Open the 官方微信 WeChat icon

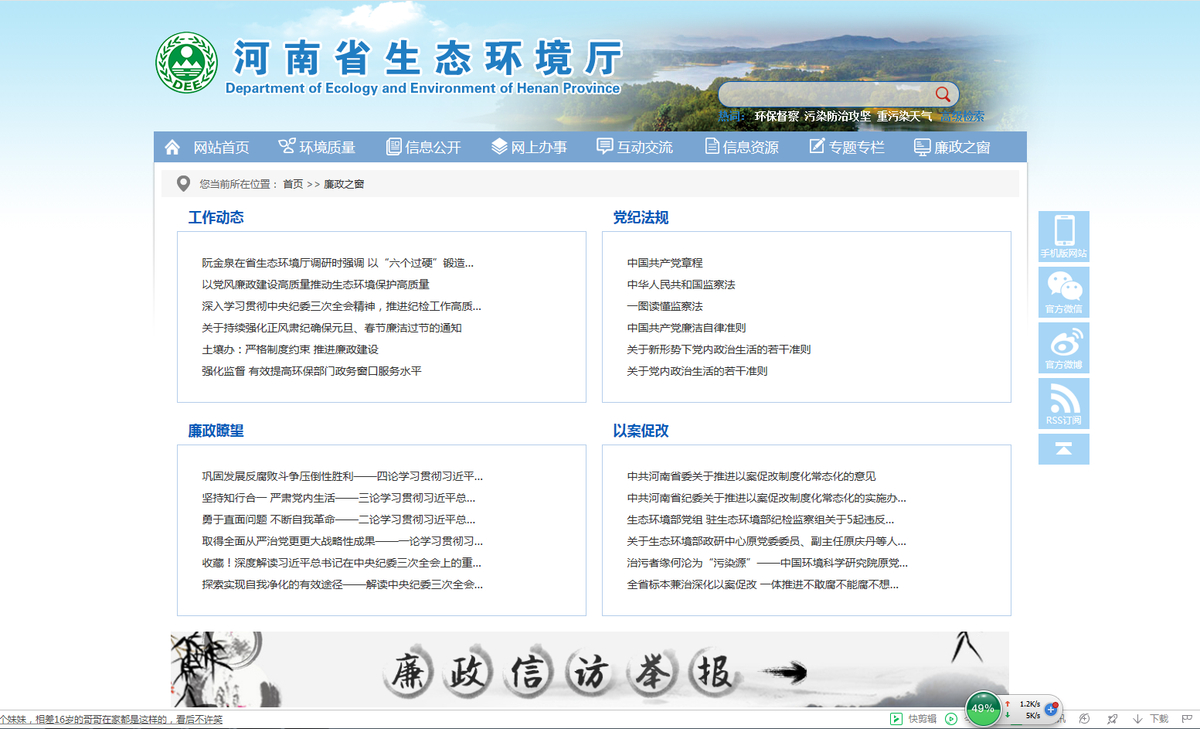coord(1064,292)
